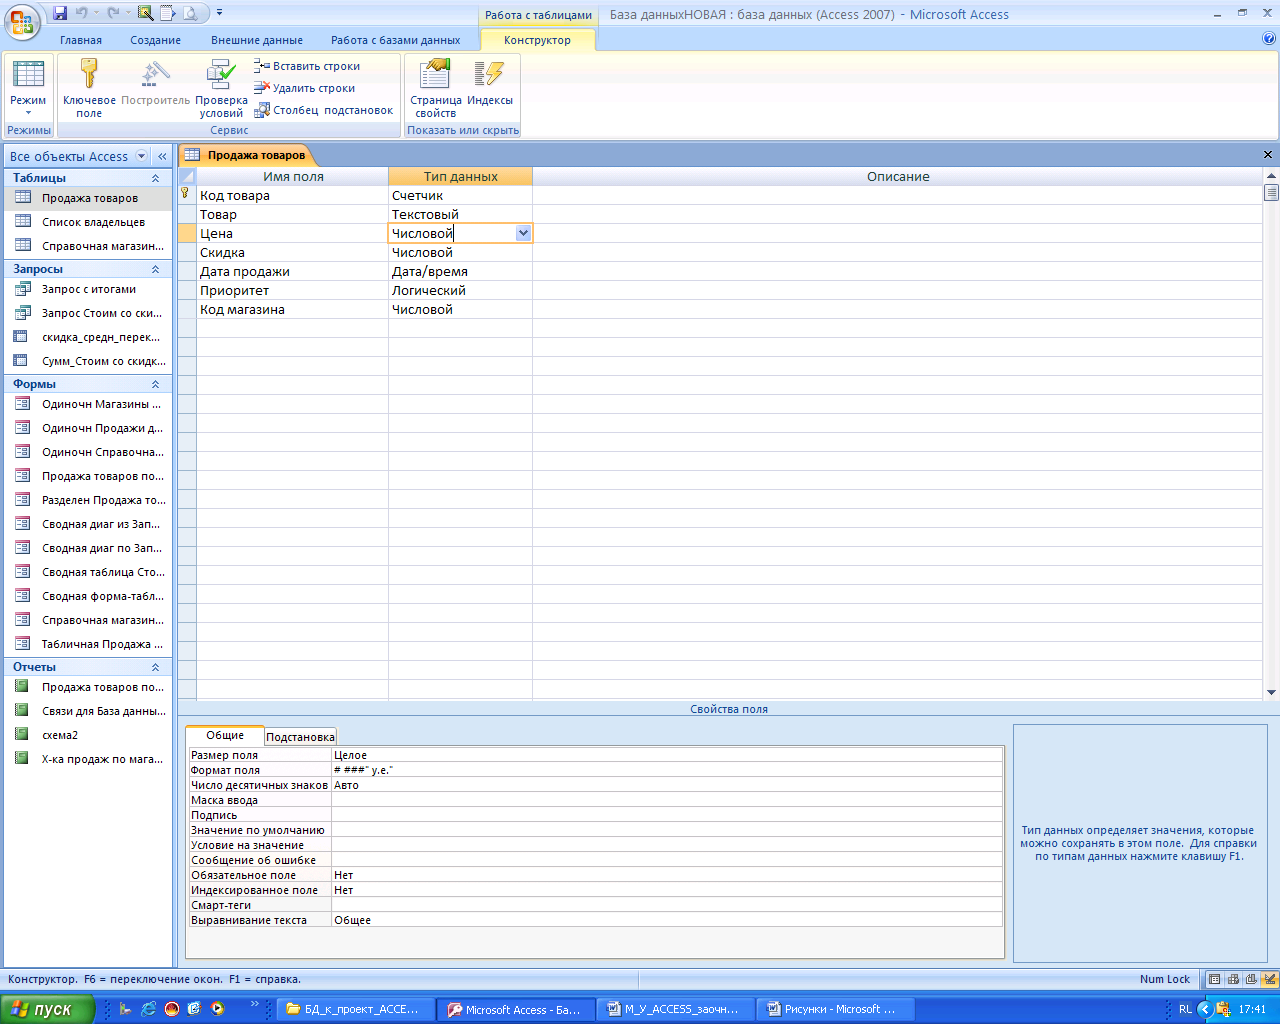The width and height of the screenshot is (1280, 1024).
Task: Click the Описание column header
Action: [x=897, y=176]
